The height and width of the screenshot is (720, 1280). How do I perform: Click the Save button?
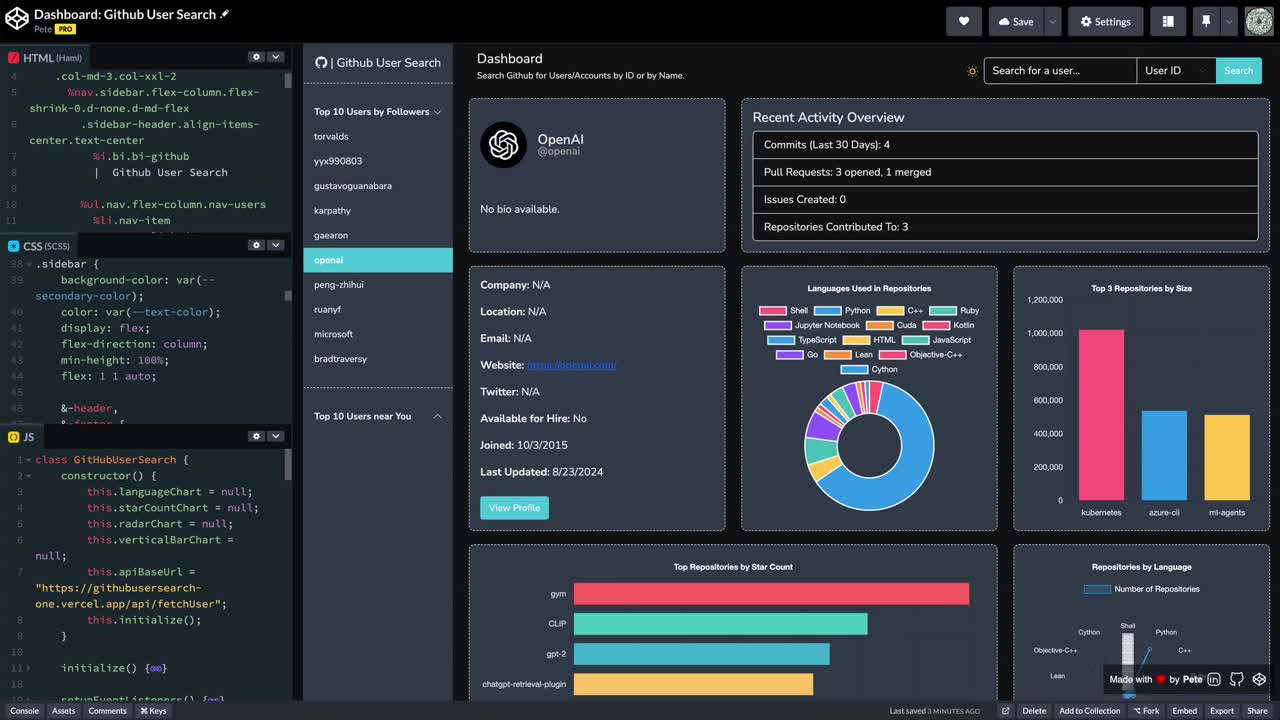click(1015, 21)
